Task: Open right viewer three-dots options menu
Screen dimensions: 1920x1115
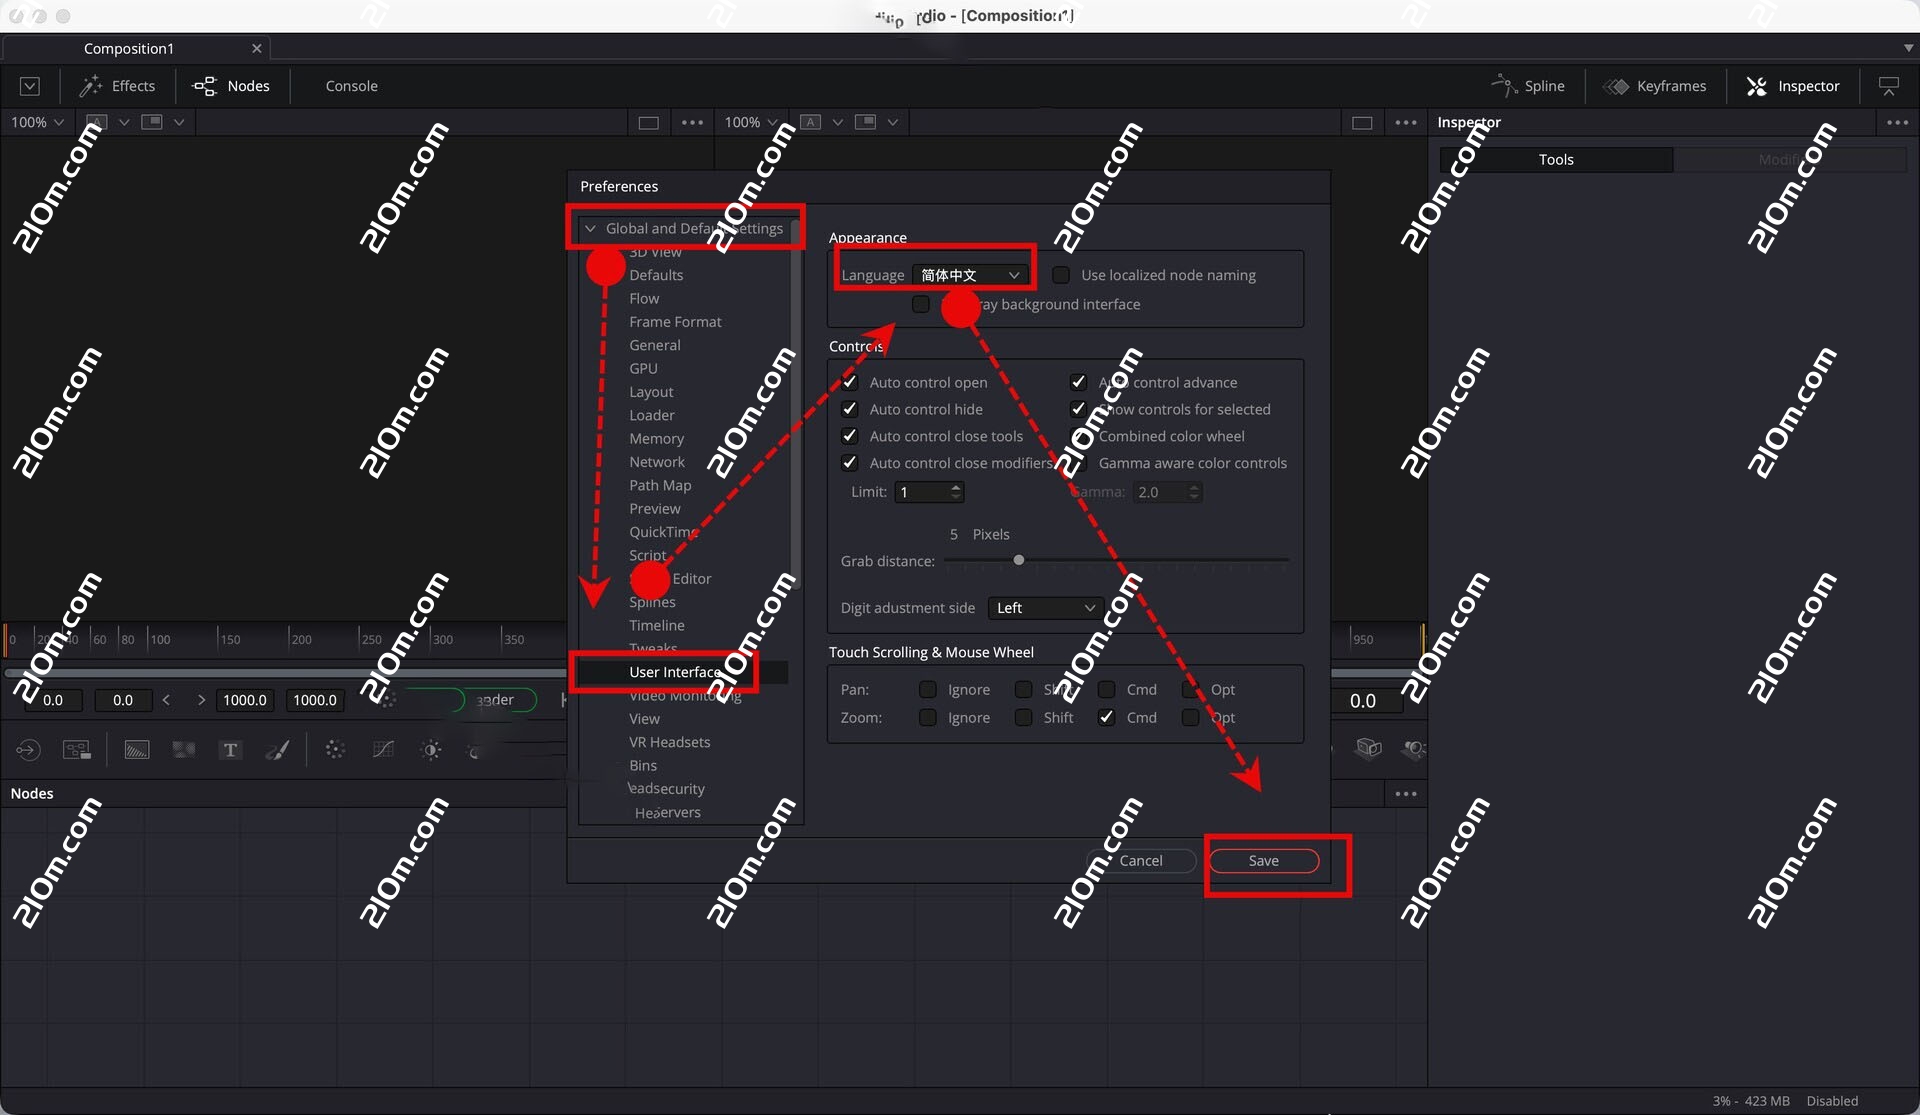Action: point(1406,122)
